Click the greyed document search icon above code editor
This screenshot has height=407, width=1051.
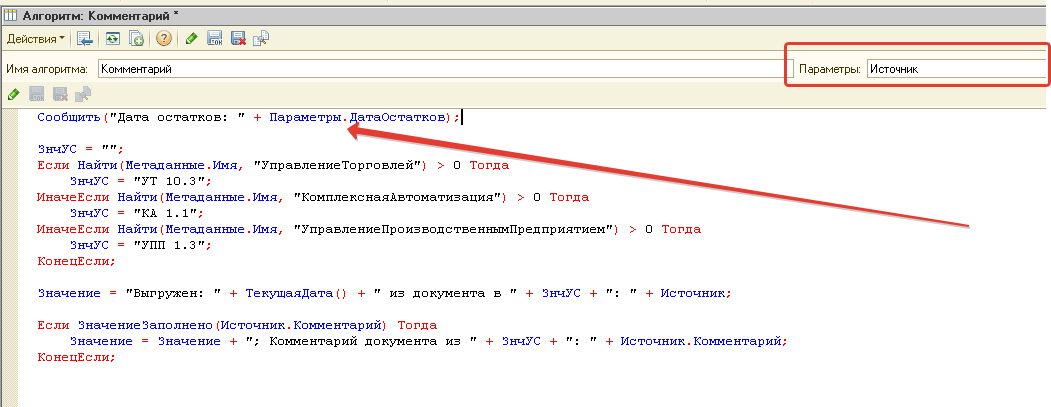(83, 95)
